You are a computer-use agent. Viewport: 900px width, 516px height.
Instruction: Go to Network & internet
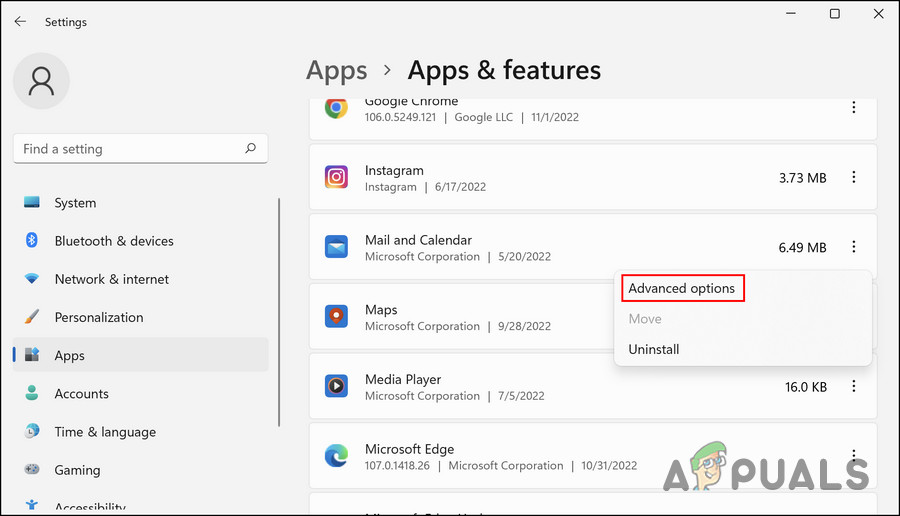click(141, 279)
